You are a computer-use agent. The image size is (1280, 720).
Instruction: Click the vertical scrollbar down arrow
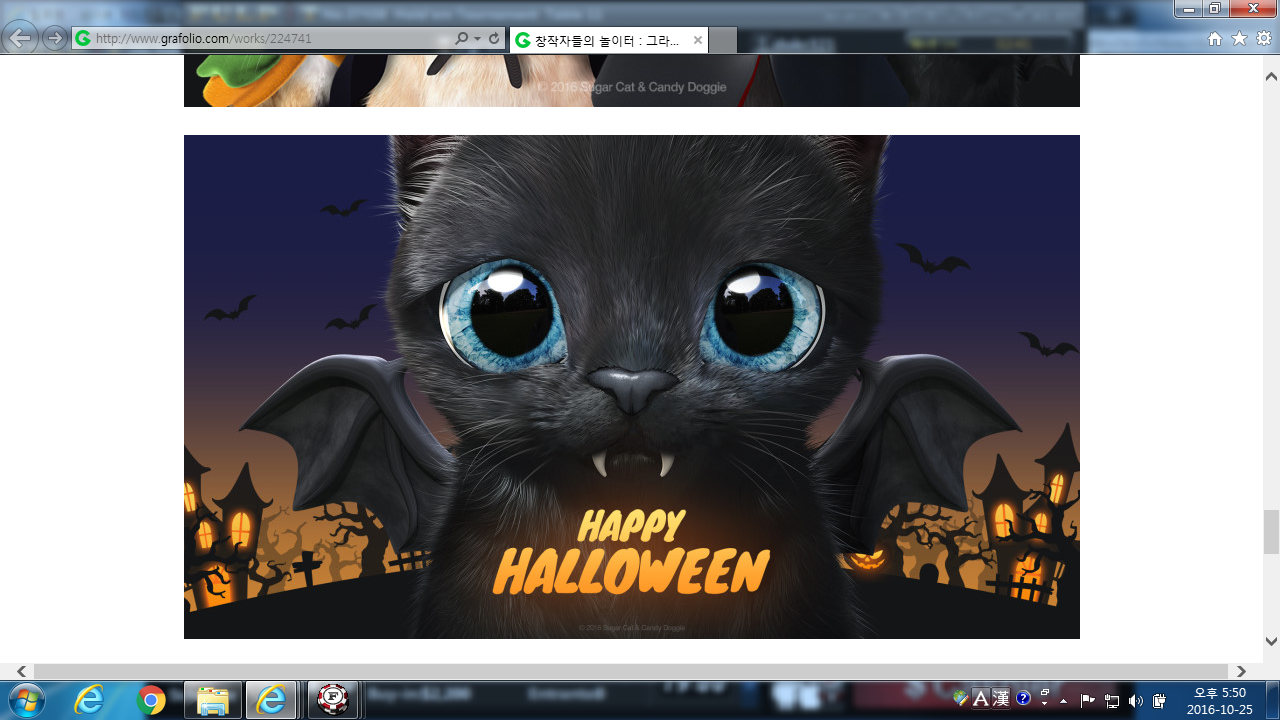[1271, 641]
